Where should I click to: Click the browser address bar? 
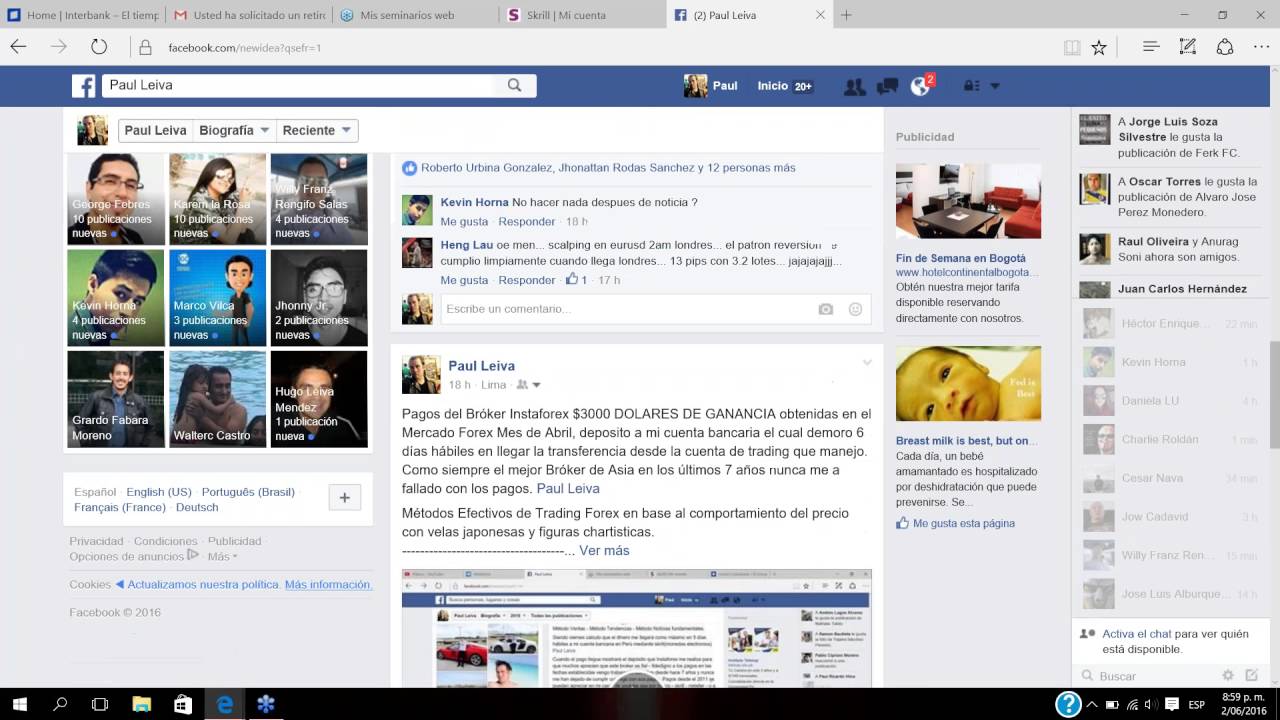click(600, 47)
